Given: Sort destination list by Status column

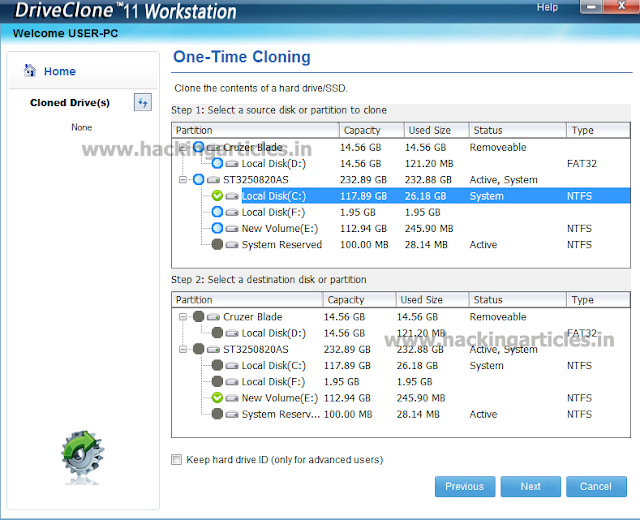Looking at the screenshot, I should click(518, 300).
